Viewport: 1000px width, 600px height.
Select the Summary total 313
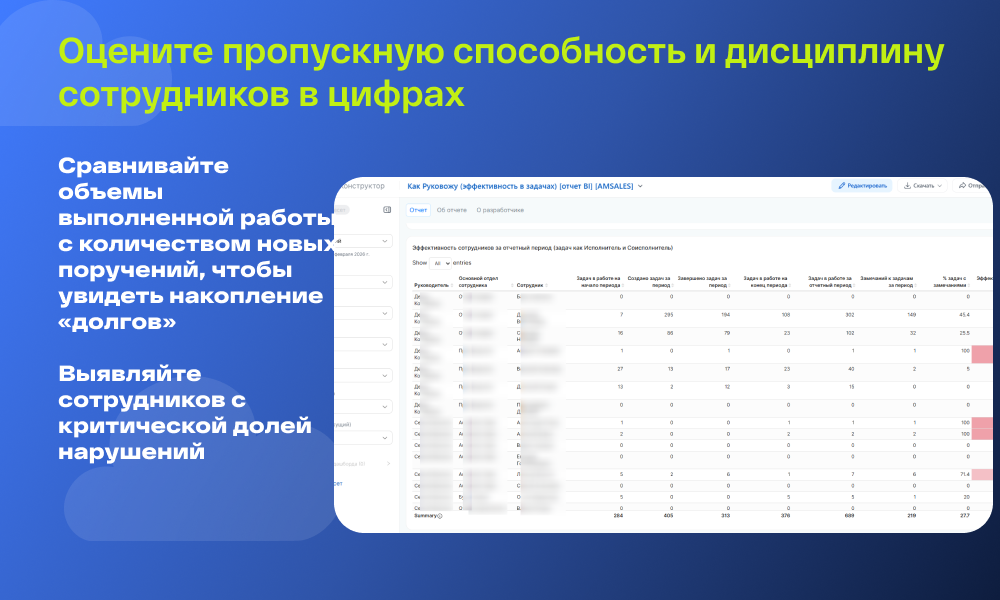(x=725, y=515)
